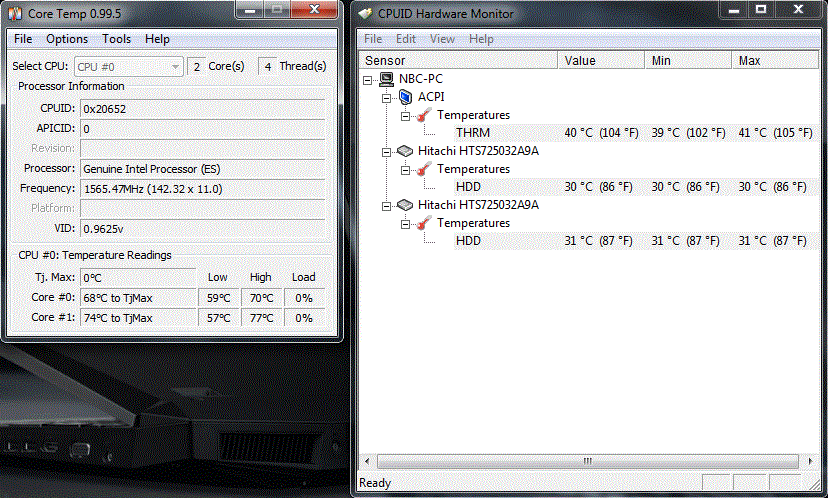Click the Core Temp title bar icon
The height and width of the screenshot is (498, 828).
tap(16, 13)
